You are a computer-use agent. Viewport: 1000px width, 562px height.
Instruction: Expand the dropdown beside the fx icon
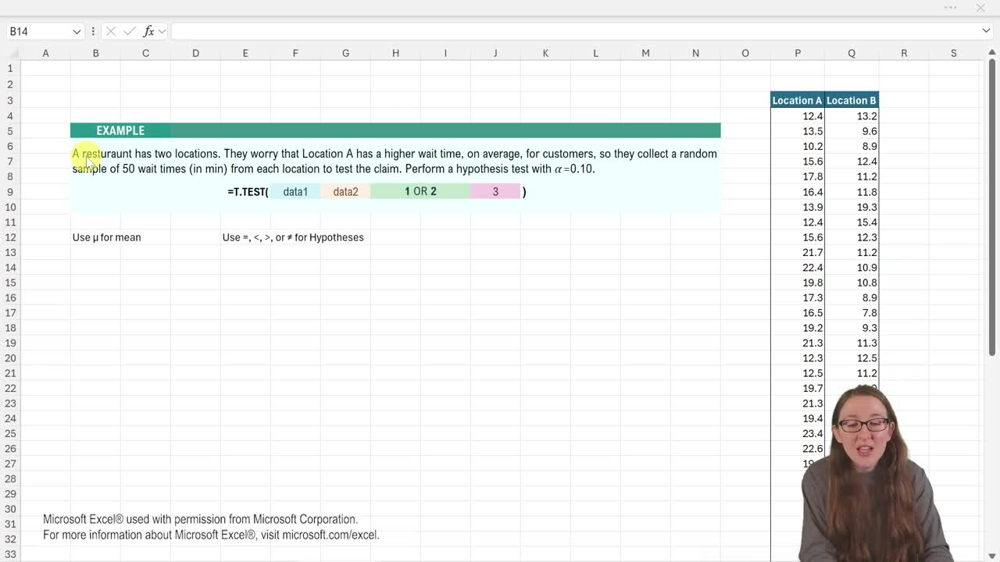[x=162, y=31]
